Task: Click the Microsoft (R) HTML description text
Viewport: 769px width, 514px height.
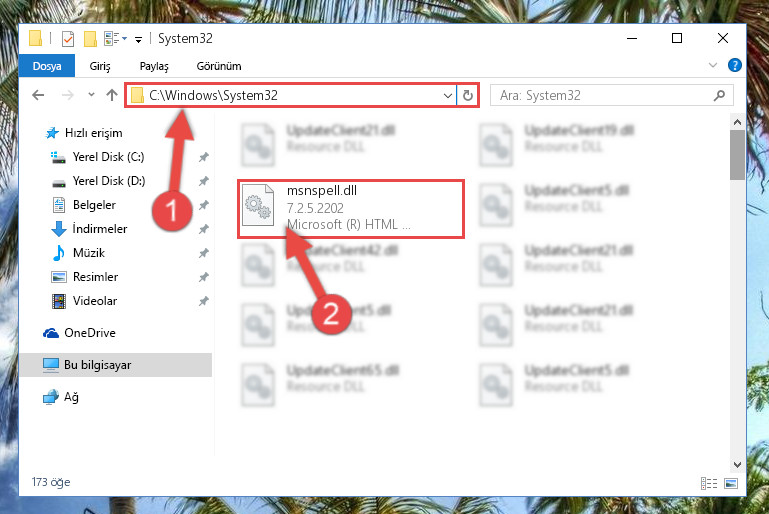Action: pos(349,224)
